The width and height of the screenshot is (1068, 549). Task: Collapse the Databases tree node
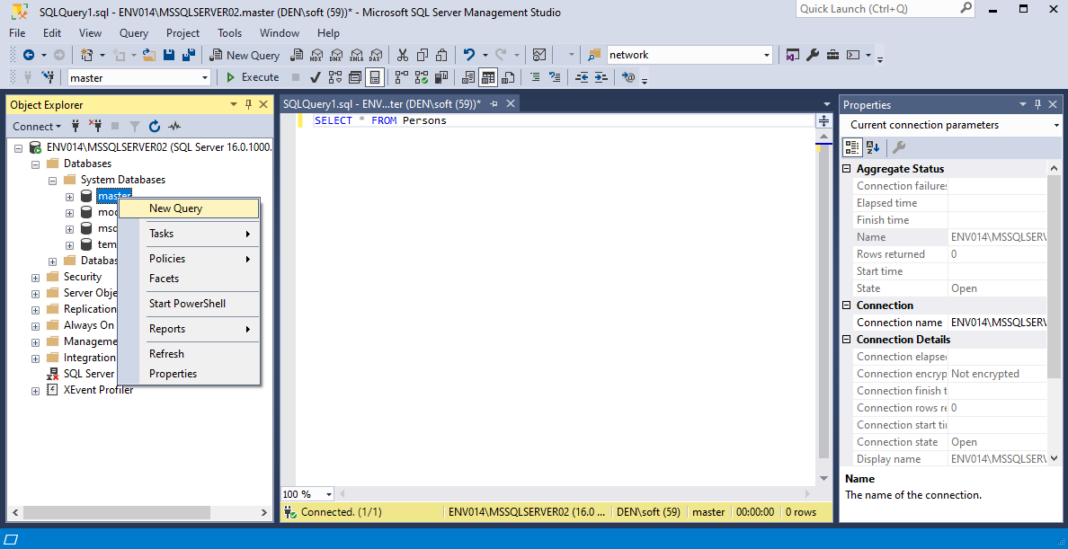[35, 163]
